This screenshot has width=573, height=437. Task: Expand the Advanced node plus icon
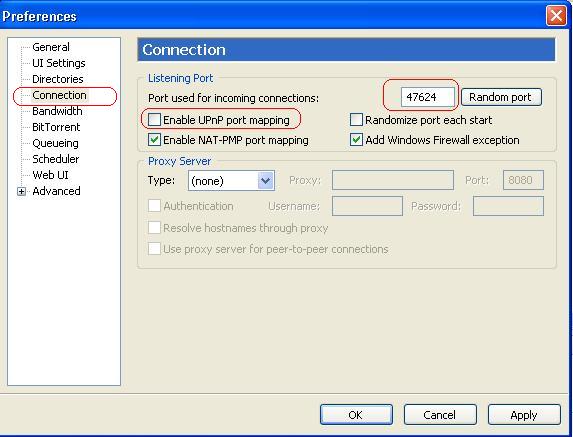pyautogui.click(x=22, y=191)
